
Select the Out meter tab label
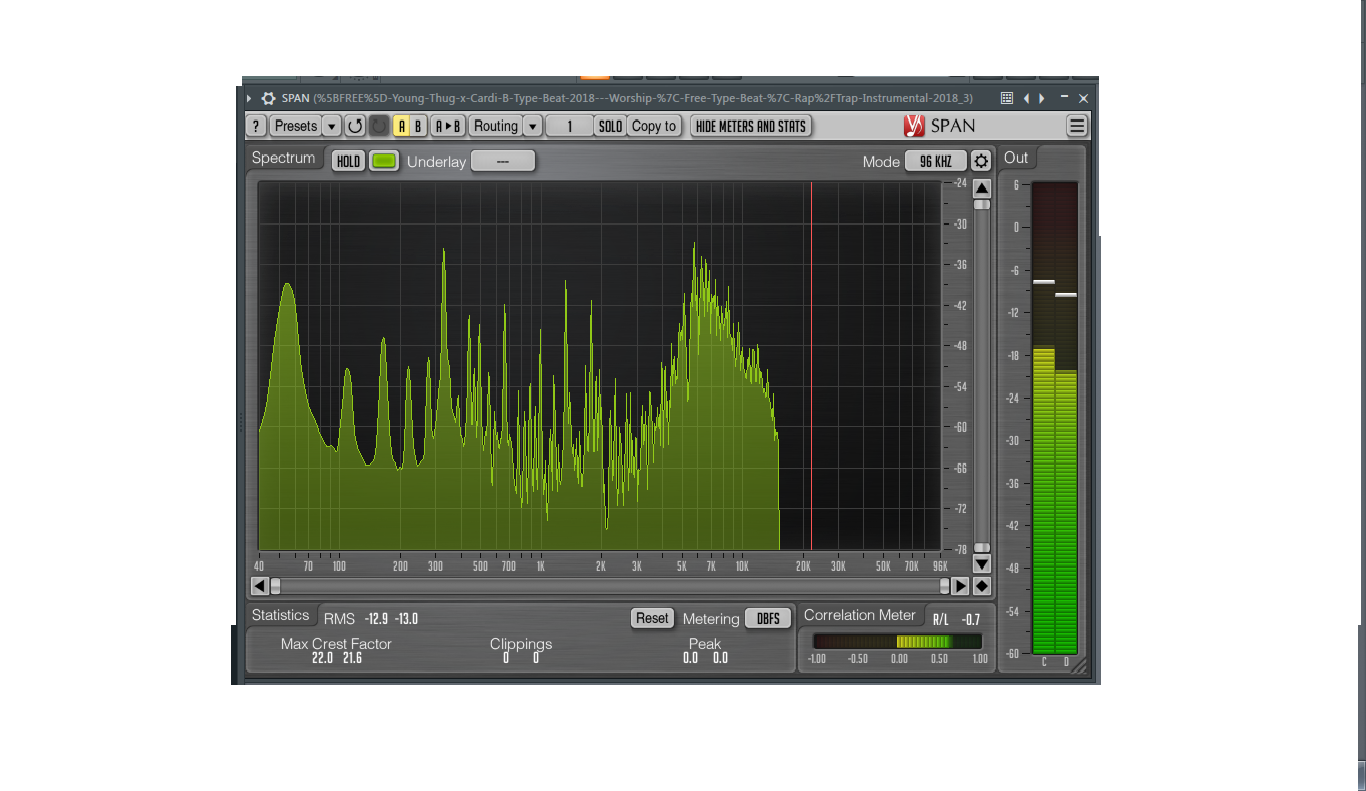pos(1016,158)
